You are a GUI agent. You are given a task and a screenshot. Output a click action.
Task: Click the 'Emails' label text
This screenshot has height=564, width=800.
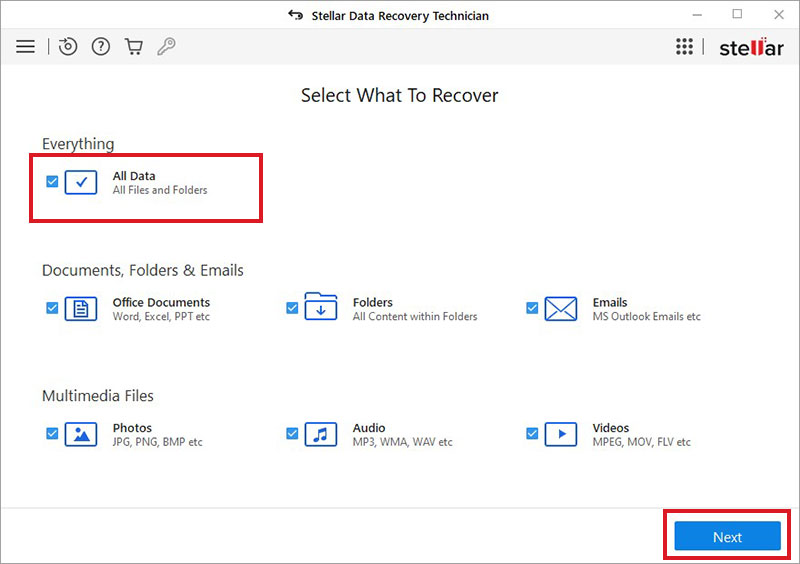(x=610, y=303)
